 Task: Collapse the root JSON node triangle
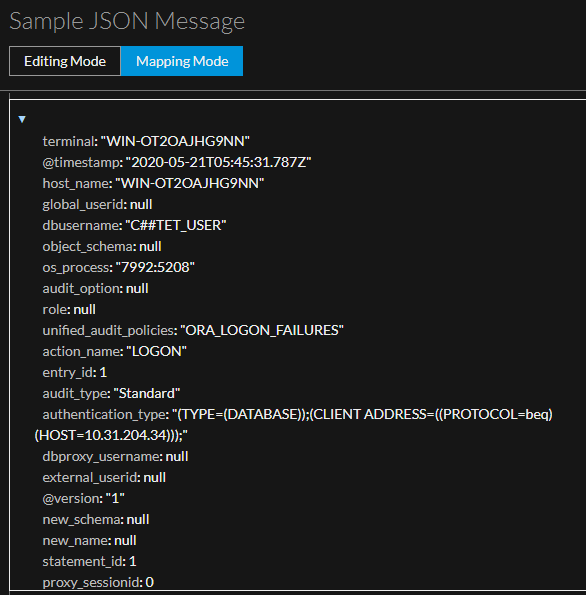tap(22, 119)
